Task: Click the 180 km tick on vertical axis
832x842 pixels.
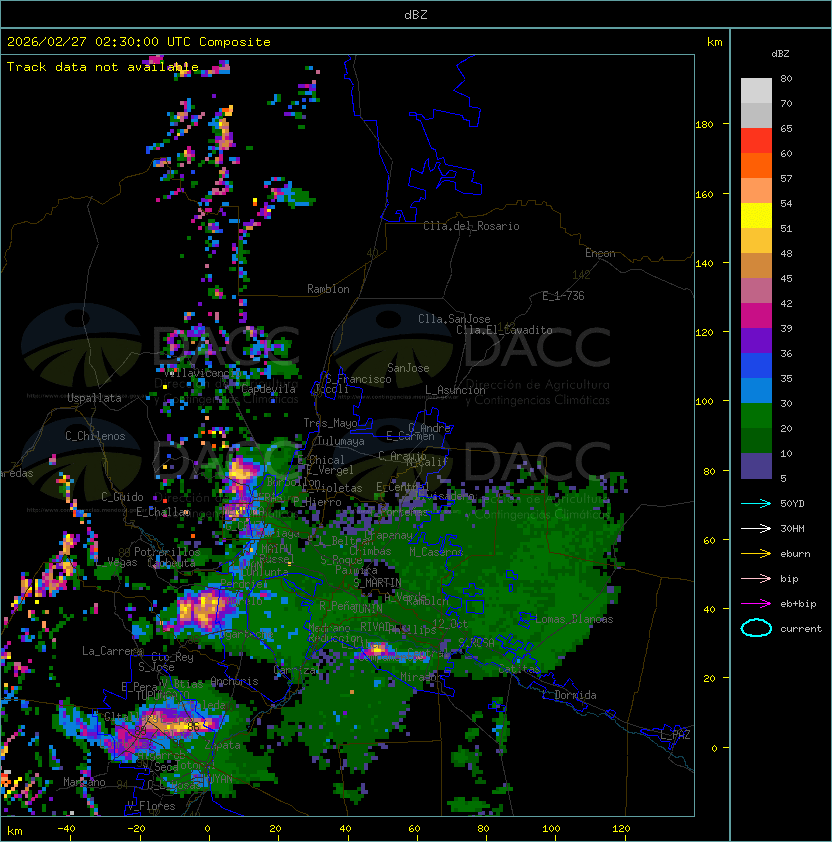Action: point(704,125)
